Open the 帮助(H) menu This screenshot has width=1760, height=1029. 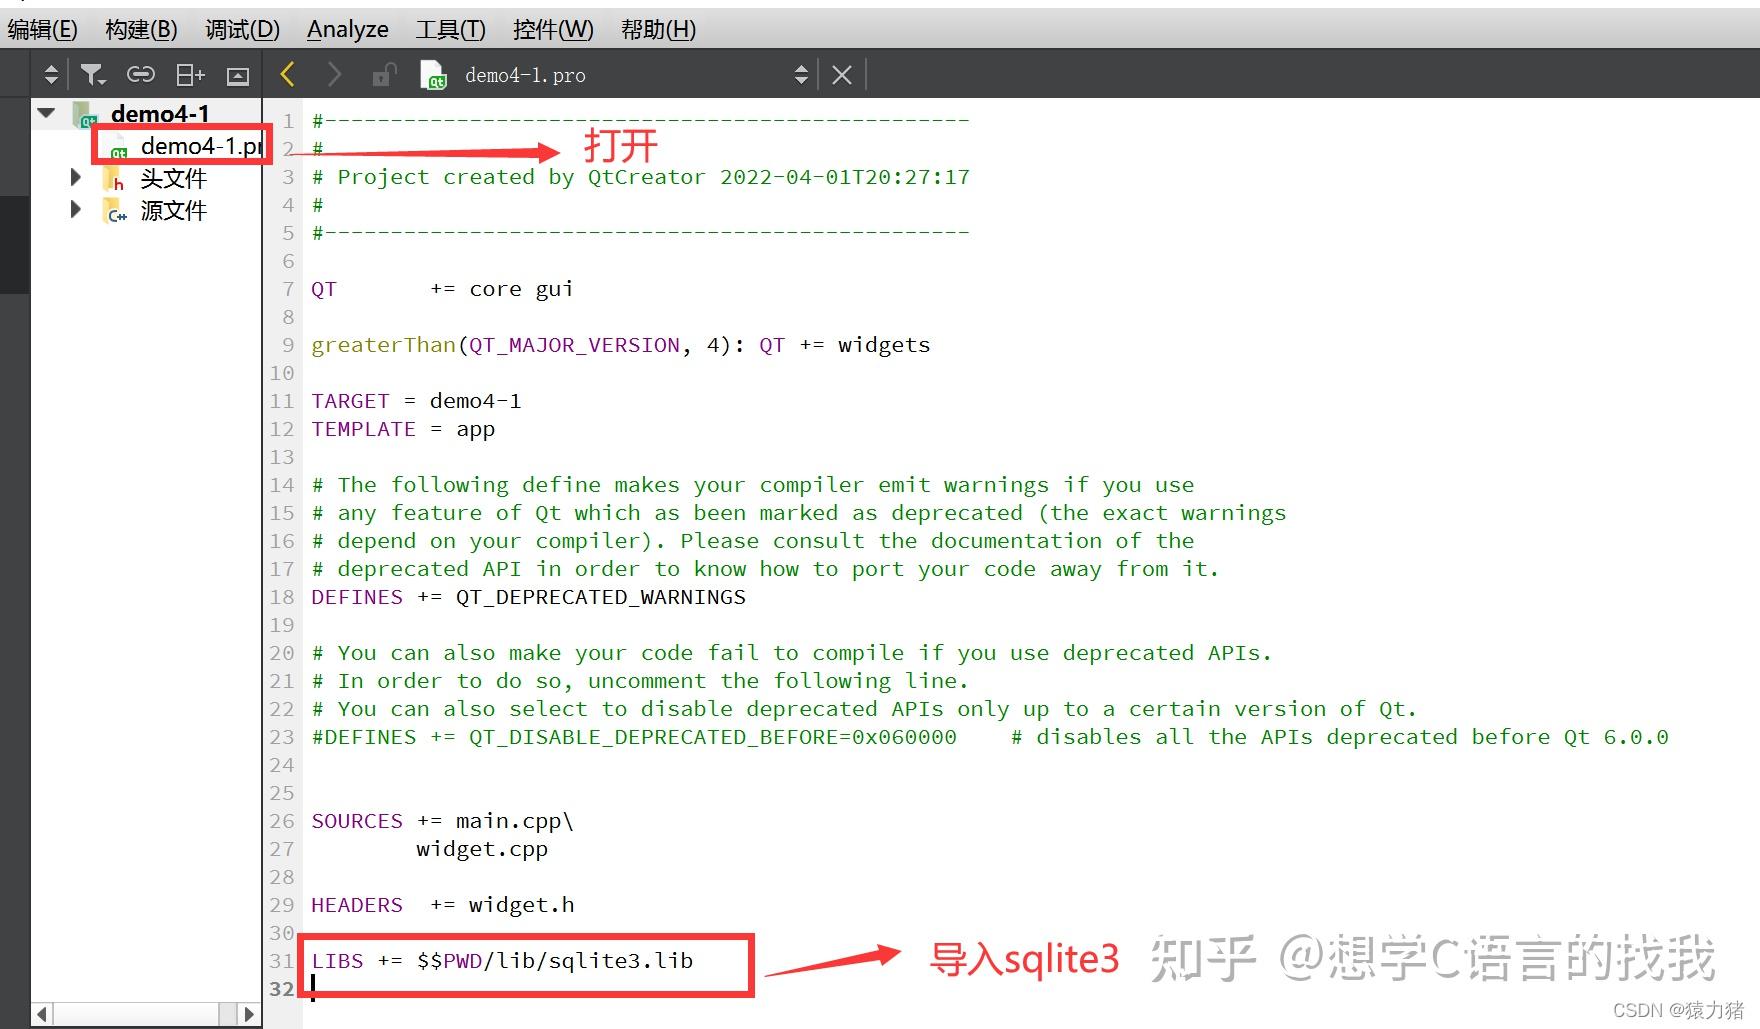(x=658, y=30)
